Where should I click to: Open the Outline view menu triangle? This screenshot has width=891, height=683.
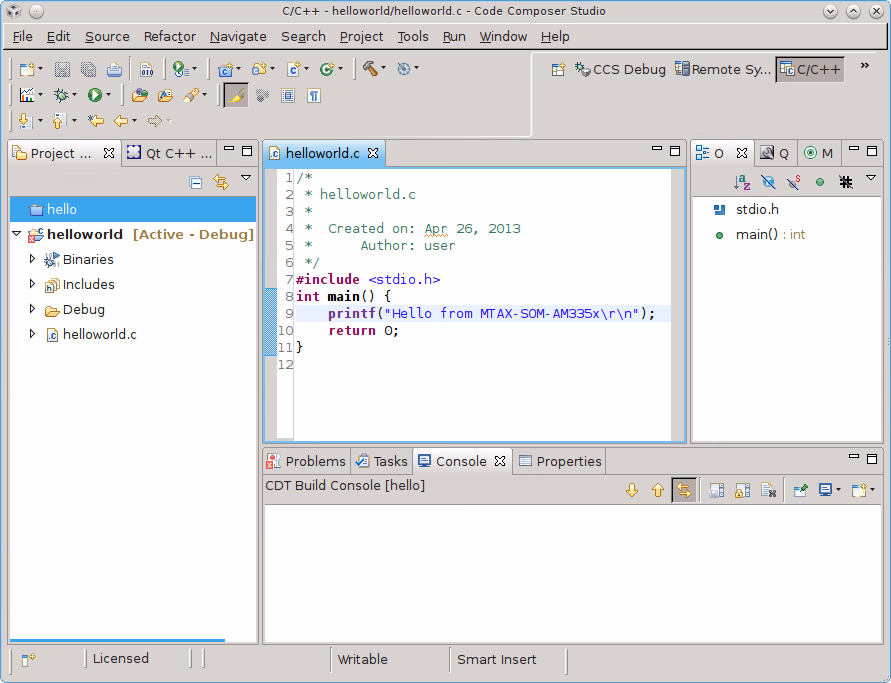click(871, 178)
